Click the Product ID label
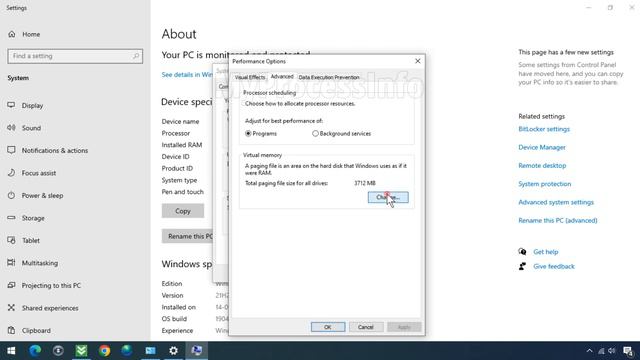 (x=177, y=168)
